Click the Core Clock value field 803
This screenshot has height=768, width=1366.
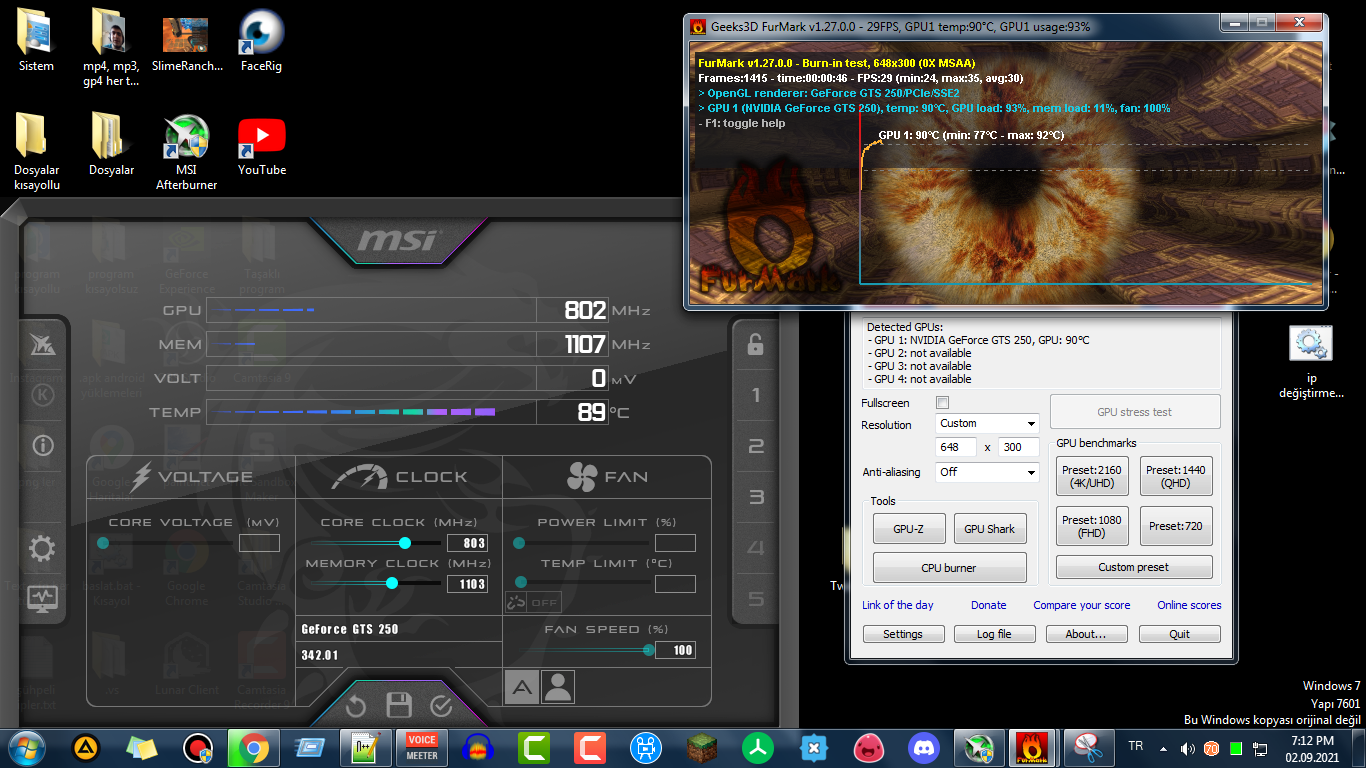click(x=468, y=543)
